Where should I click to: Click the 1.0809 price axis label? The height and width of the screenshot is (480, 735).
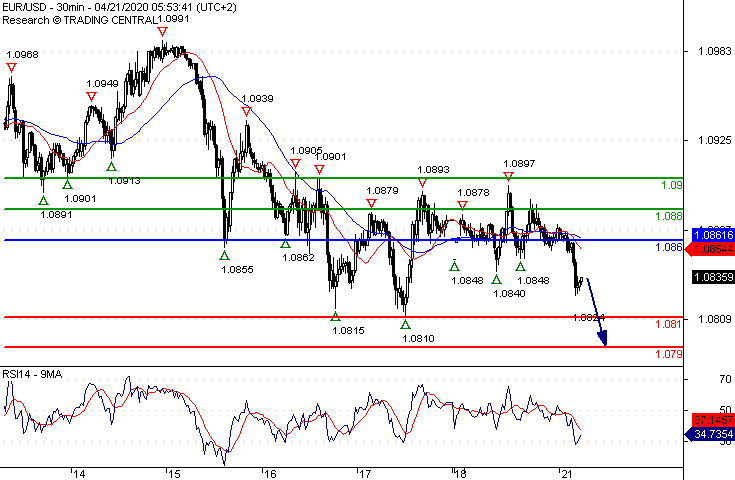coord(714,319)
